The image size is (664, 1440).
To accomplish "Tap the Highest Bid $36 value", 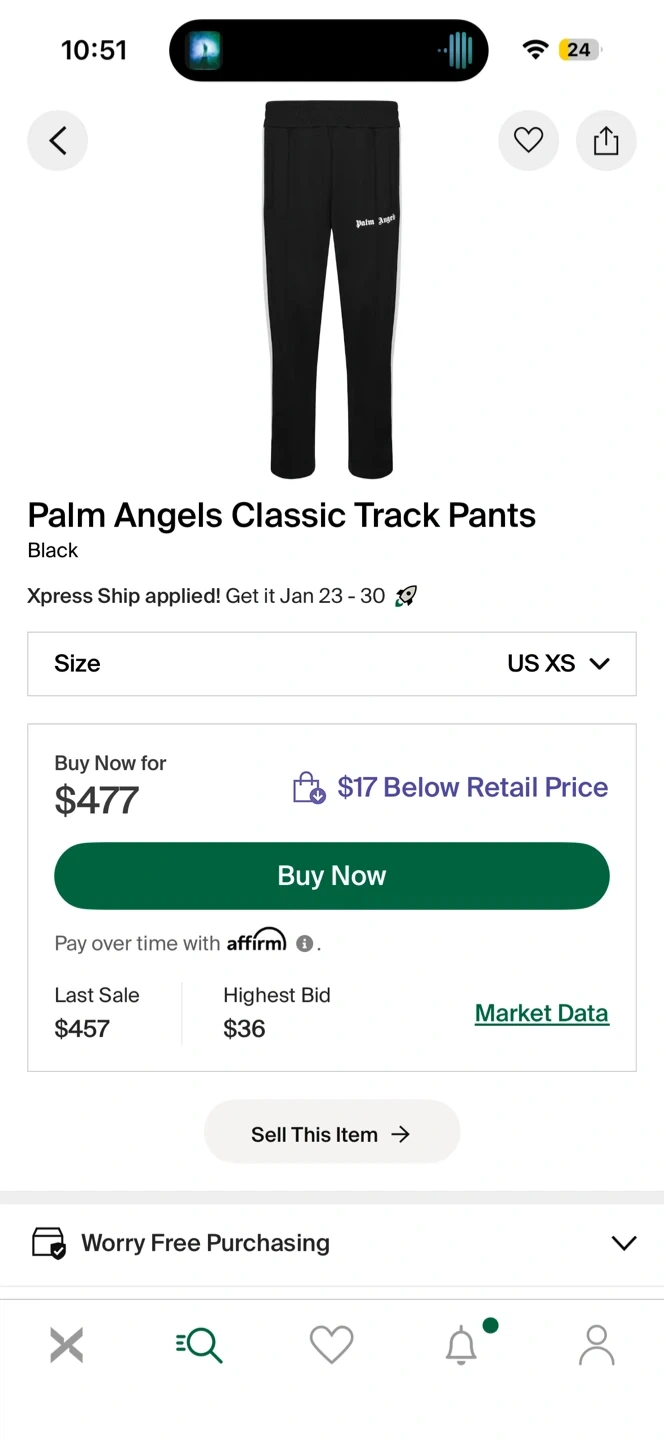I will [x=244, y=1029].
